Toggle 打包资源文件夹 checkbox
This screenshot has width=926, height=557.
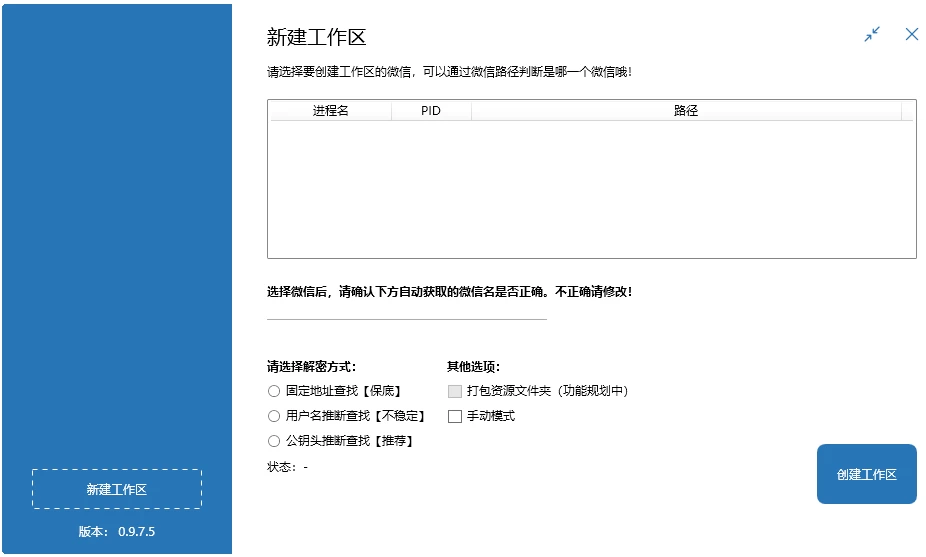pos(455,391)
